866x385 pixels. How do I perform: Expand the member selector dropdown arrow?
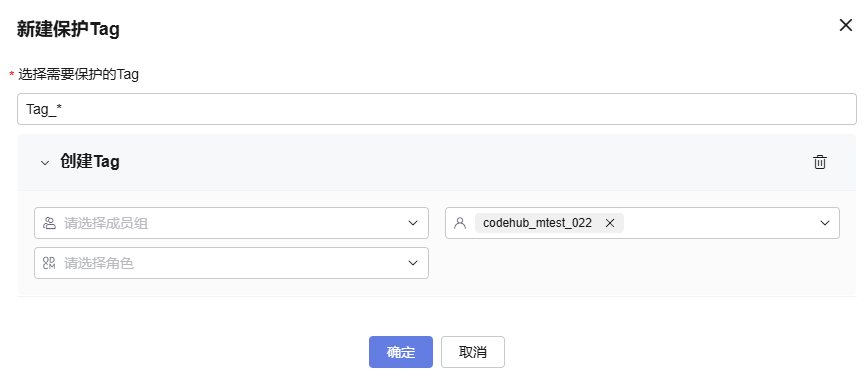pyautogui.click(x=825, y=223)
